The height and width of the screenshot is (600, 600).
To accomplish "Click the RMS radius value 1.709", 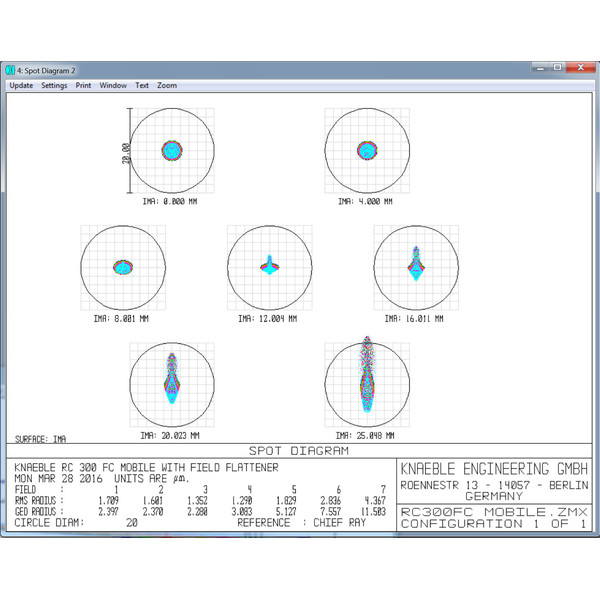I will [x=108, y=501].
